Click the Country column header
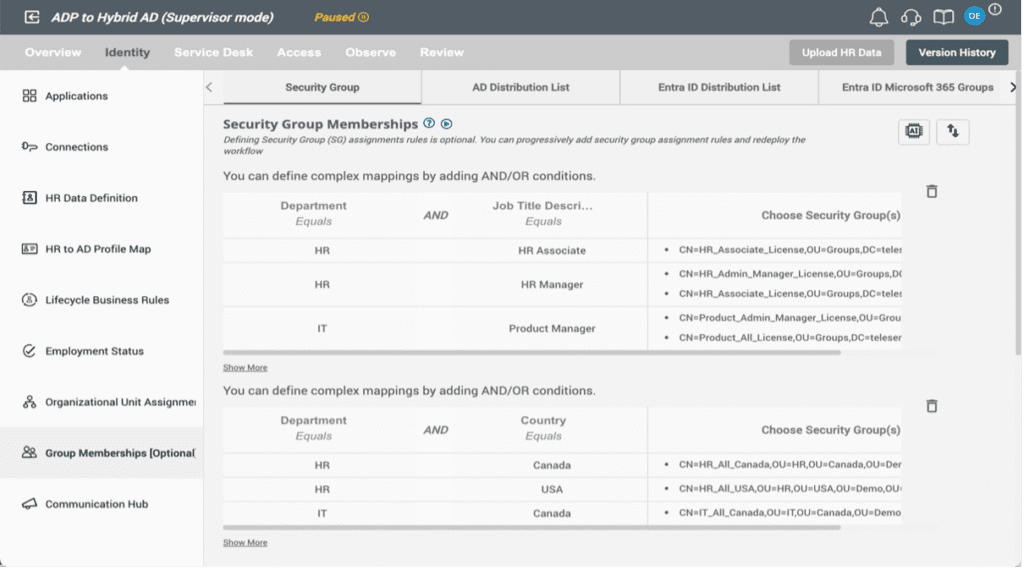Image resolution: width=1024 pixels, height=570 pixels. tap(543, 420)
